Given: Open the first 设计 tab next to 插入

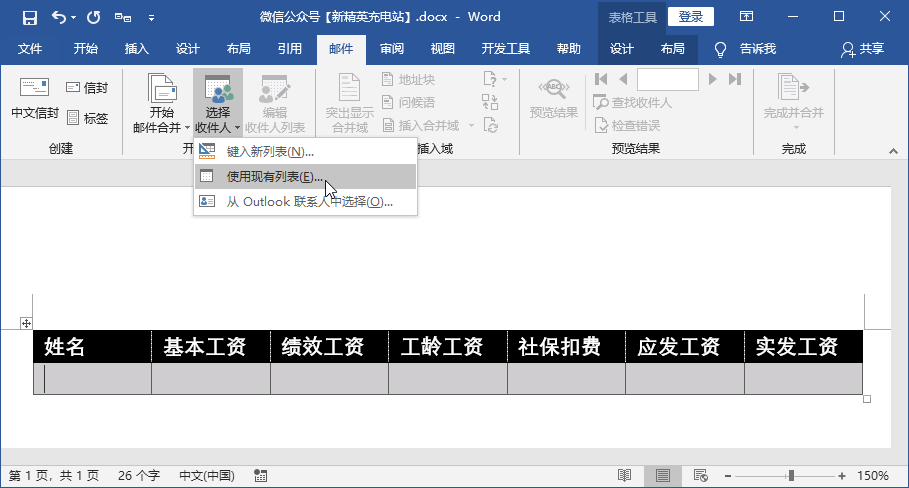Looking at the screenshot, I should click(187, 49).
